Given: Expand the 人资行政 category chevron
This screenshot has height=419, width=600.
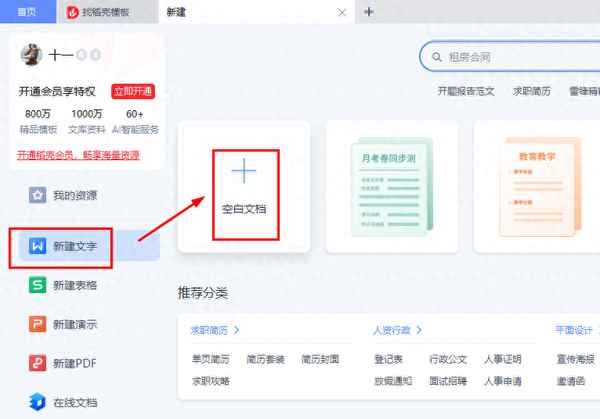Looking at the screenshot, I should pyautogui.click(x=419, y=330).
